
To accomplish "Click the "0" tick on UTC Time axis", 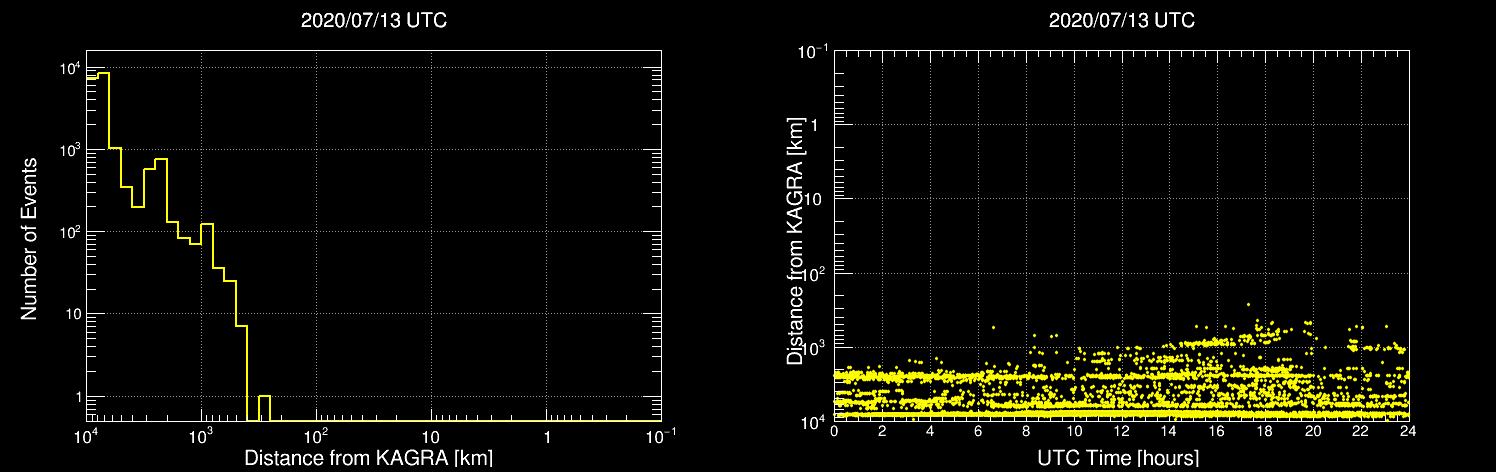I will 835,431.
